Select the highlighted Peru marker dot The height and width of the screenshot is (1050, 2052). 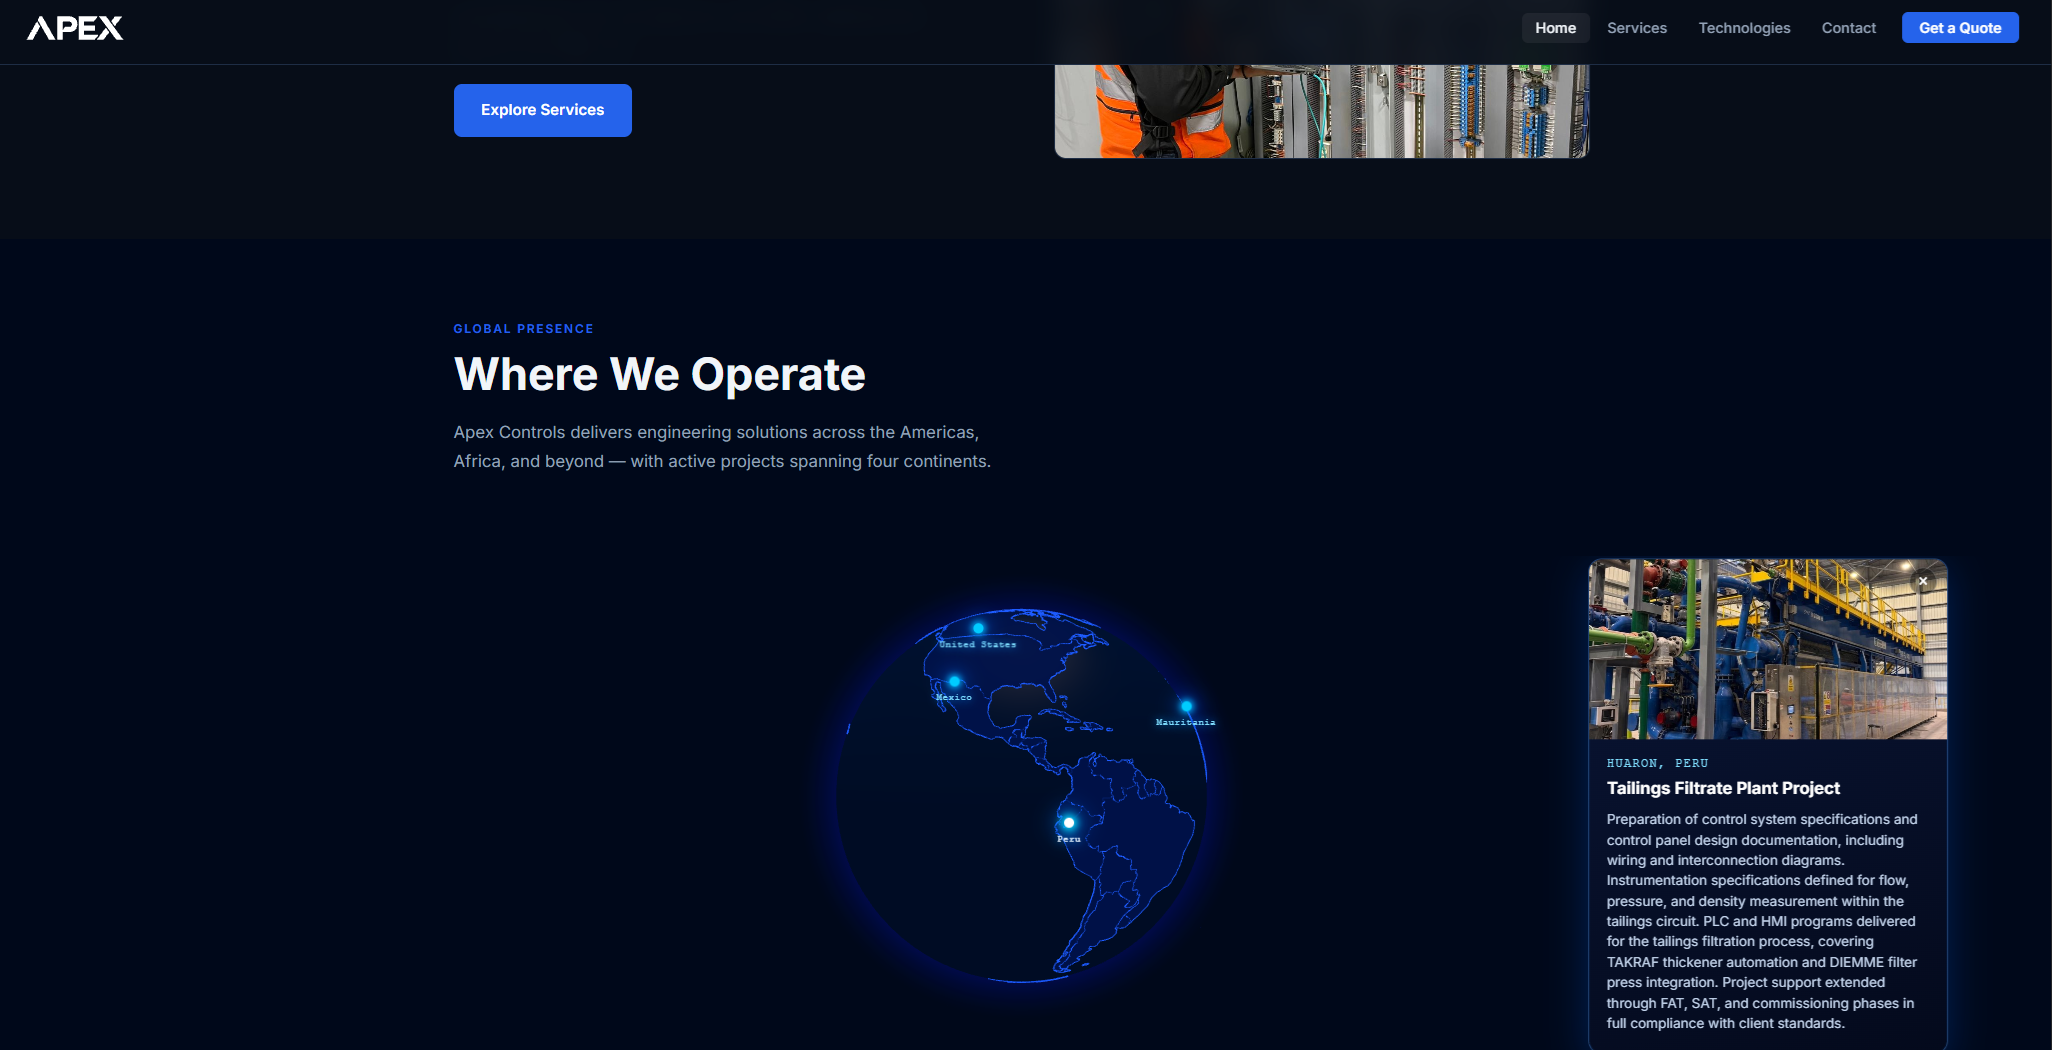coord(1069,823)
